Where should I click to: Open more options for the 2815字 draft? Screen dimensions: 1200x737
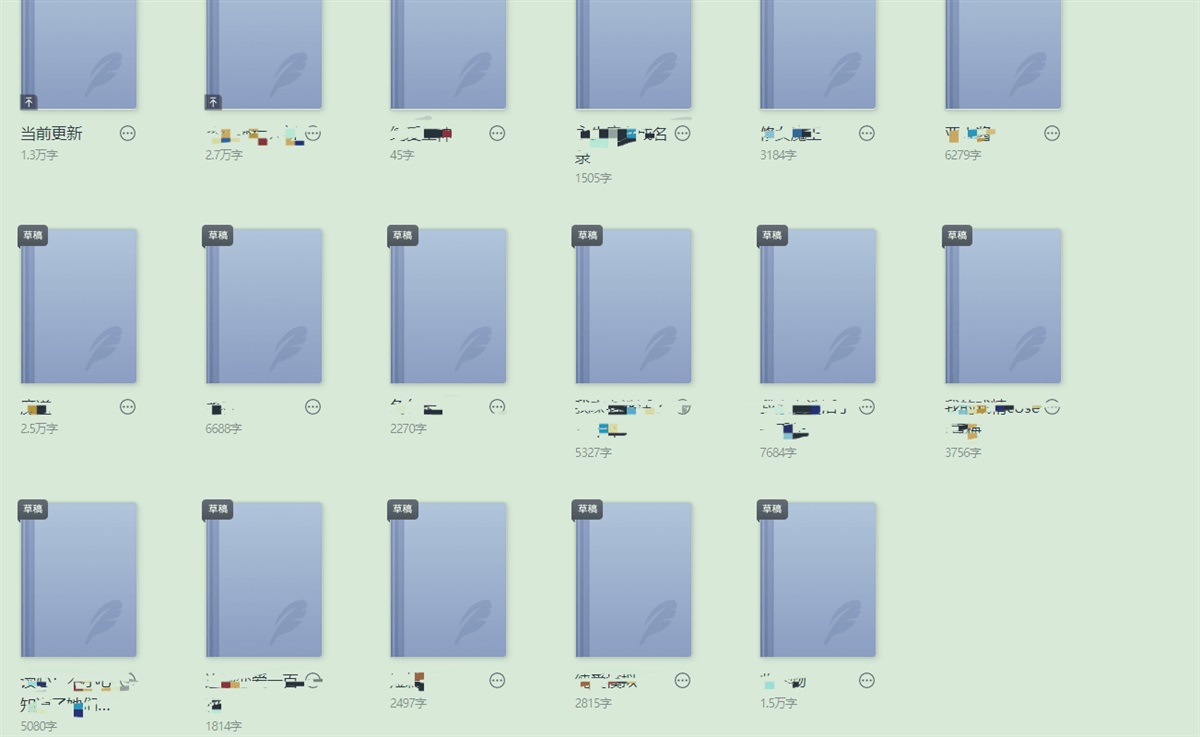coord(682,680)
